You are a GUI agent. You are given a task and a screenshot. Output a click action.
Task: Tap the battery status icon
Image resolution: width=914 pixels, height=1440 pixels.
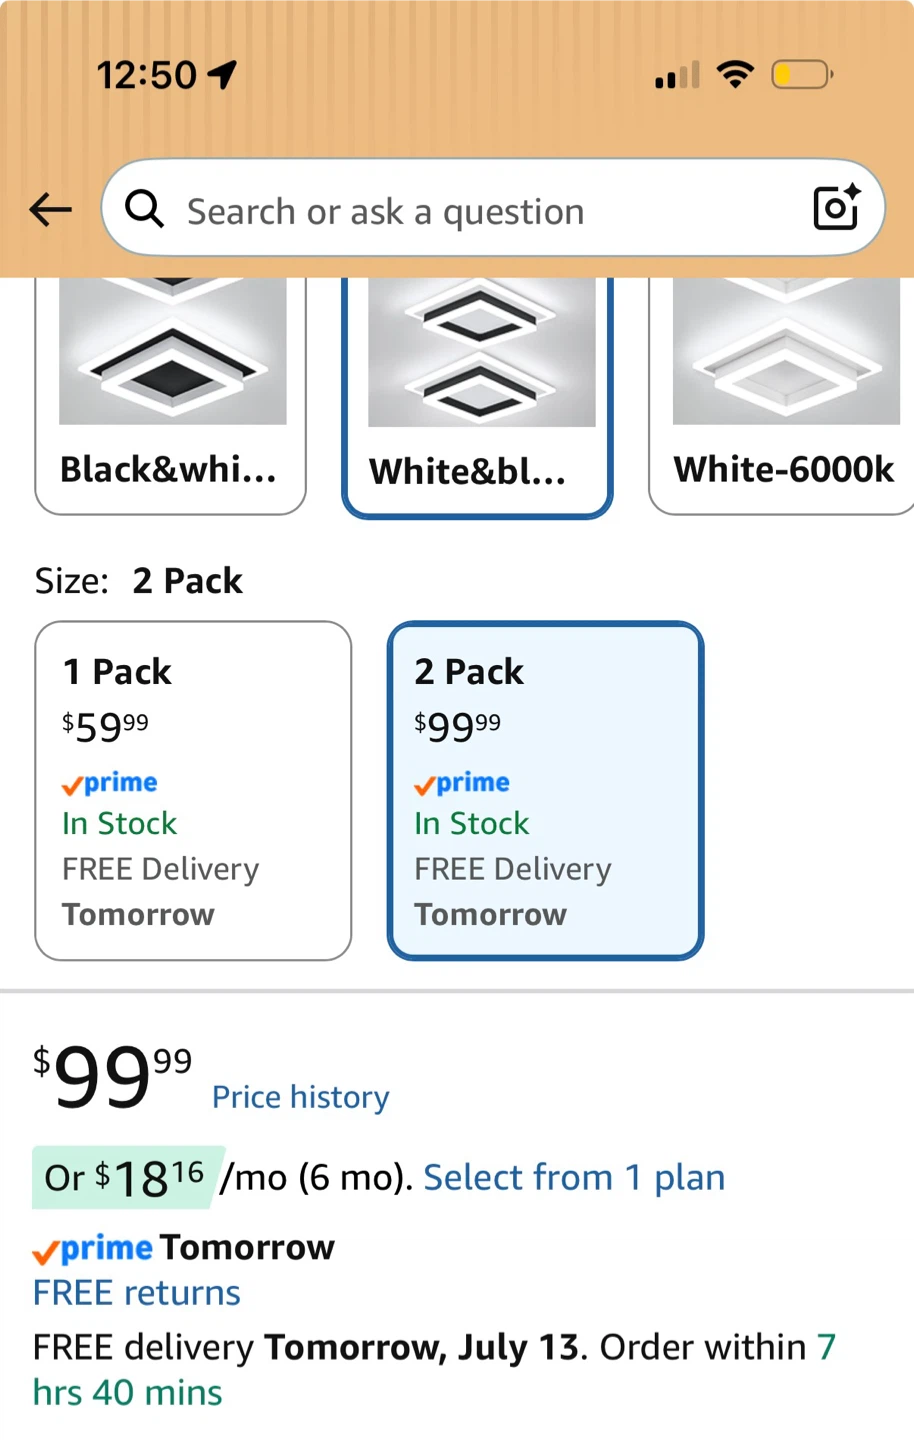tap(802, 75)
